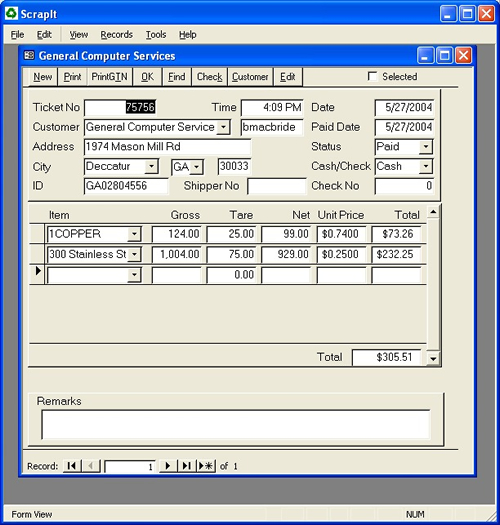Image resolution: width=500 pixels, height=525 pixels.
Task: Click the Find button
Action: (176, 77)
